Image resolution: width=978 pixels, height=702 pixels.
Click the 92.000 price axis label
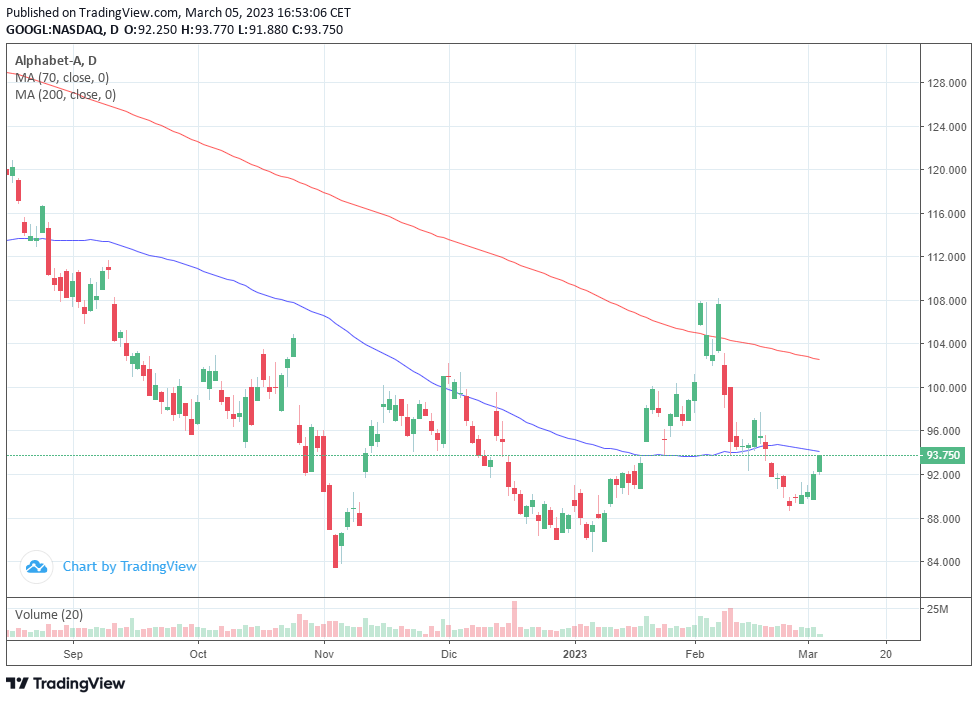pos(944,475)
